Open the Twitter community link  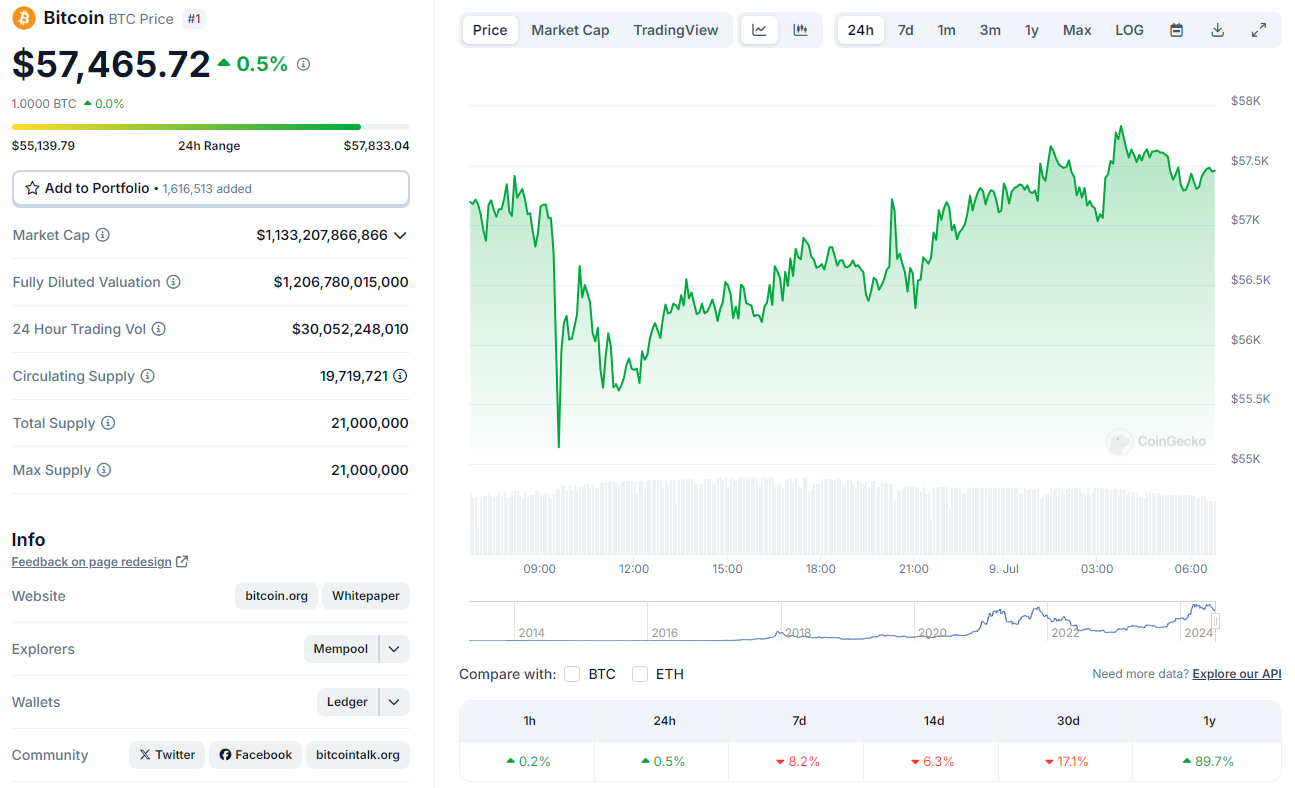(167, 755)
